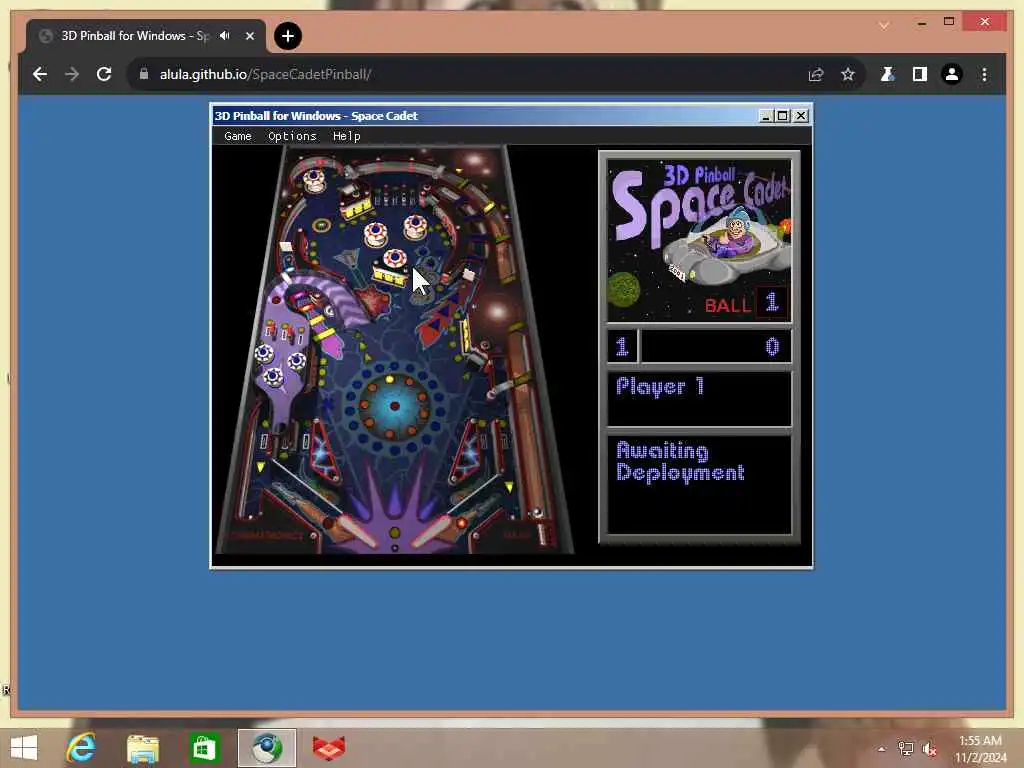Close the 3D Pinball browser tab
The height and width of the screenshot is (768, 1024).
click(249, 36)
